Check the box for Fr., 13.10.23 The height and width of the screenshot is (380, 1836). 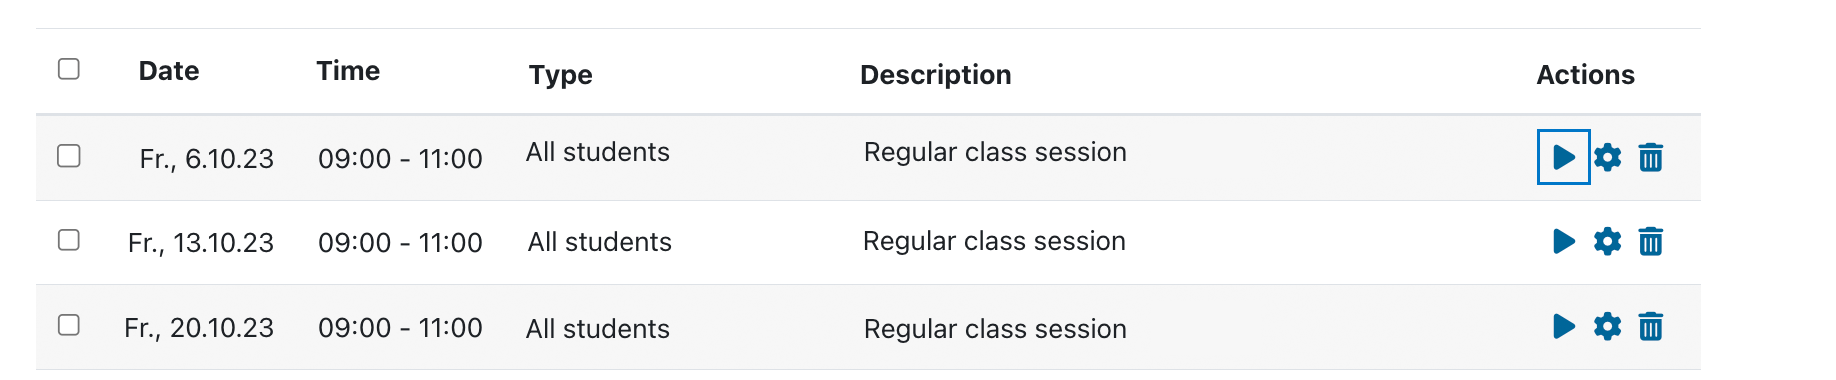pos(69,240)
